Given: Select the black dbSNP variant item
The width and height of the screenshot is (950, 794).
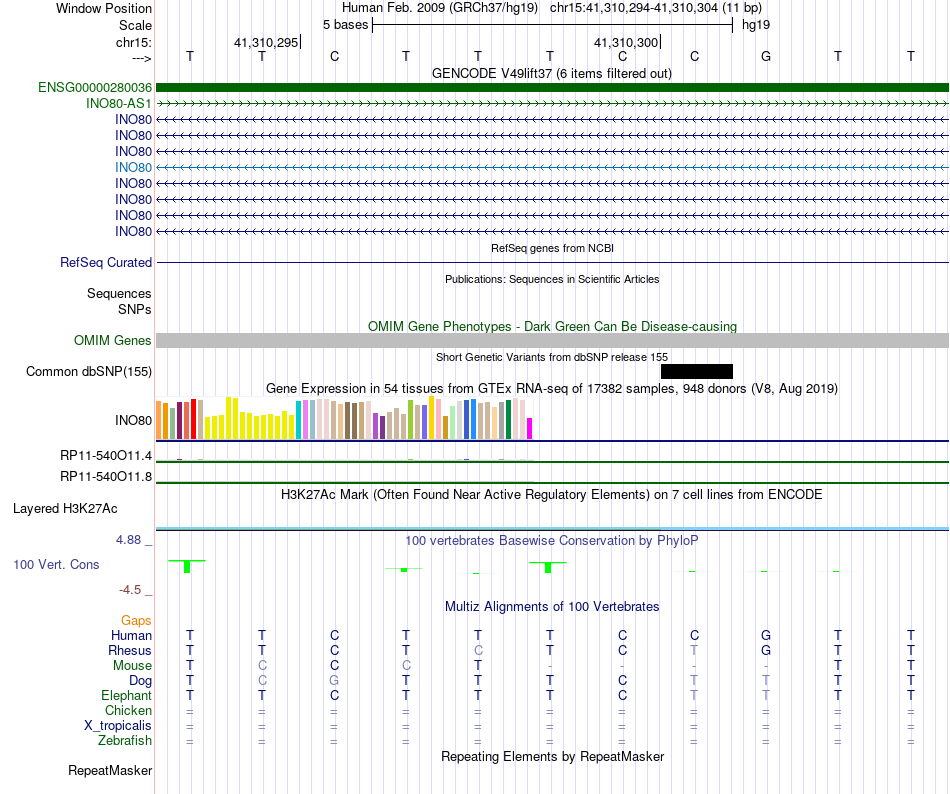Looking at the screenshot, I should point(697,371).
